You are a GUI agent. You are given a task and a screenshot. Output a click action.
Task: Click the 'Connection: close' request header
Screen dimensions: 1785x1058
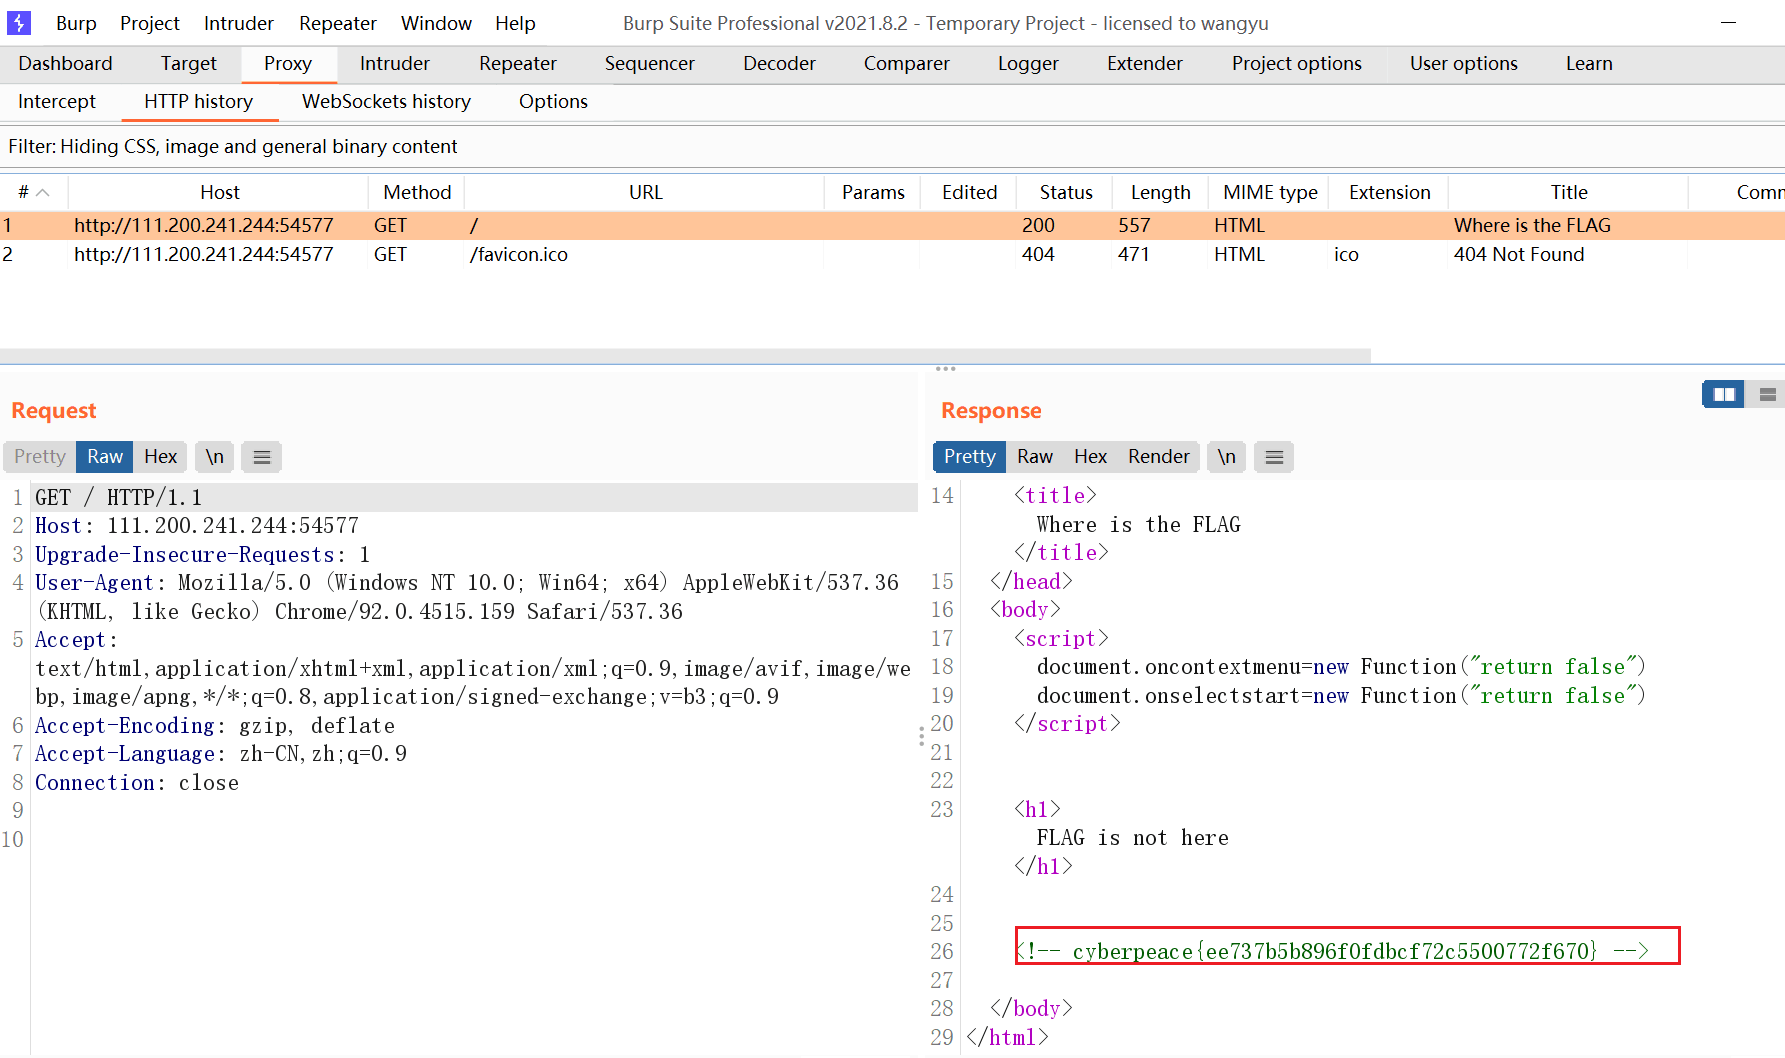tap(137, 783)
